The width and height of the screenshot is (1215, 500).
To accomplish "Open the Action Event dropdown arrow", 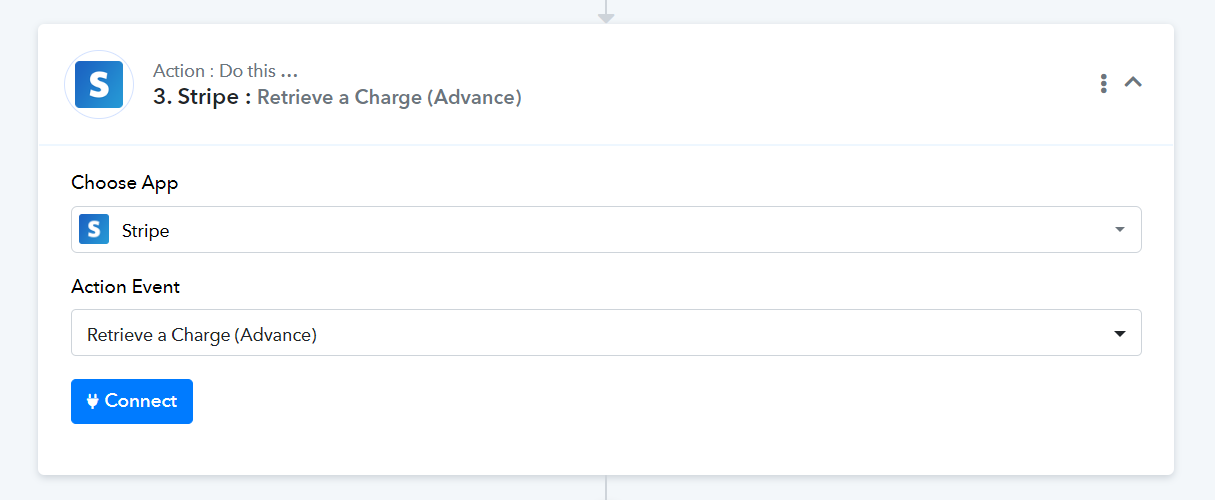I will 1120,334.
